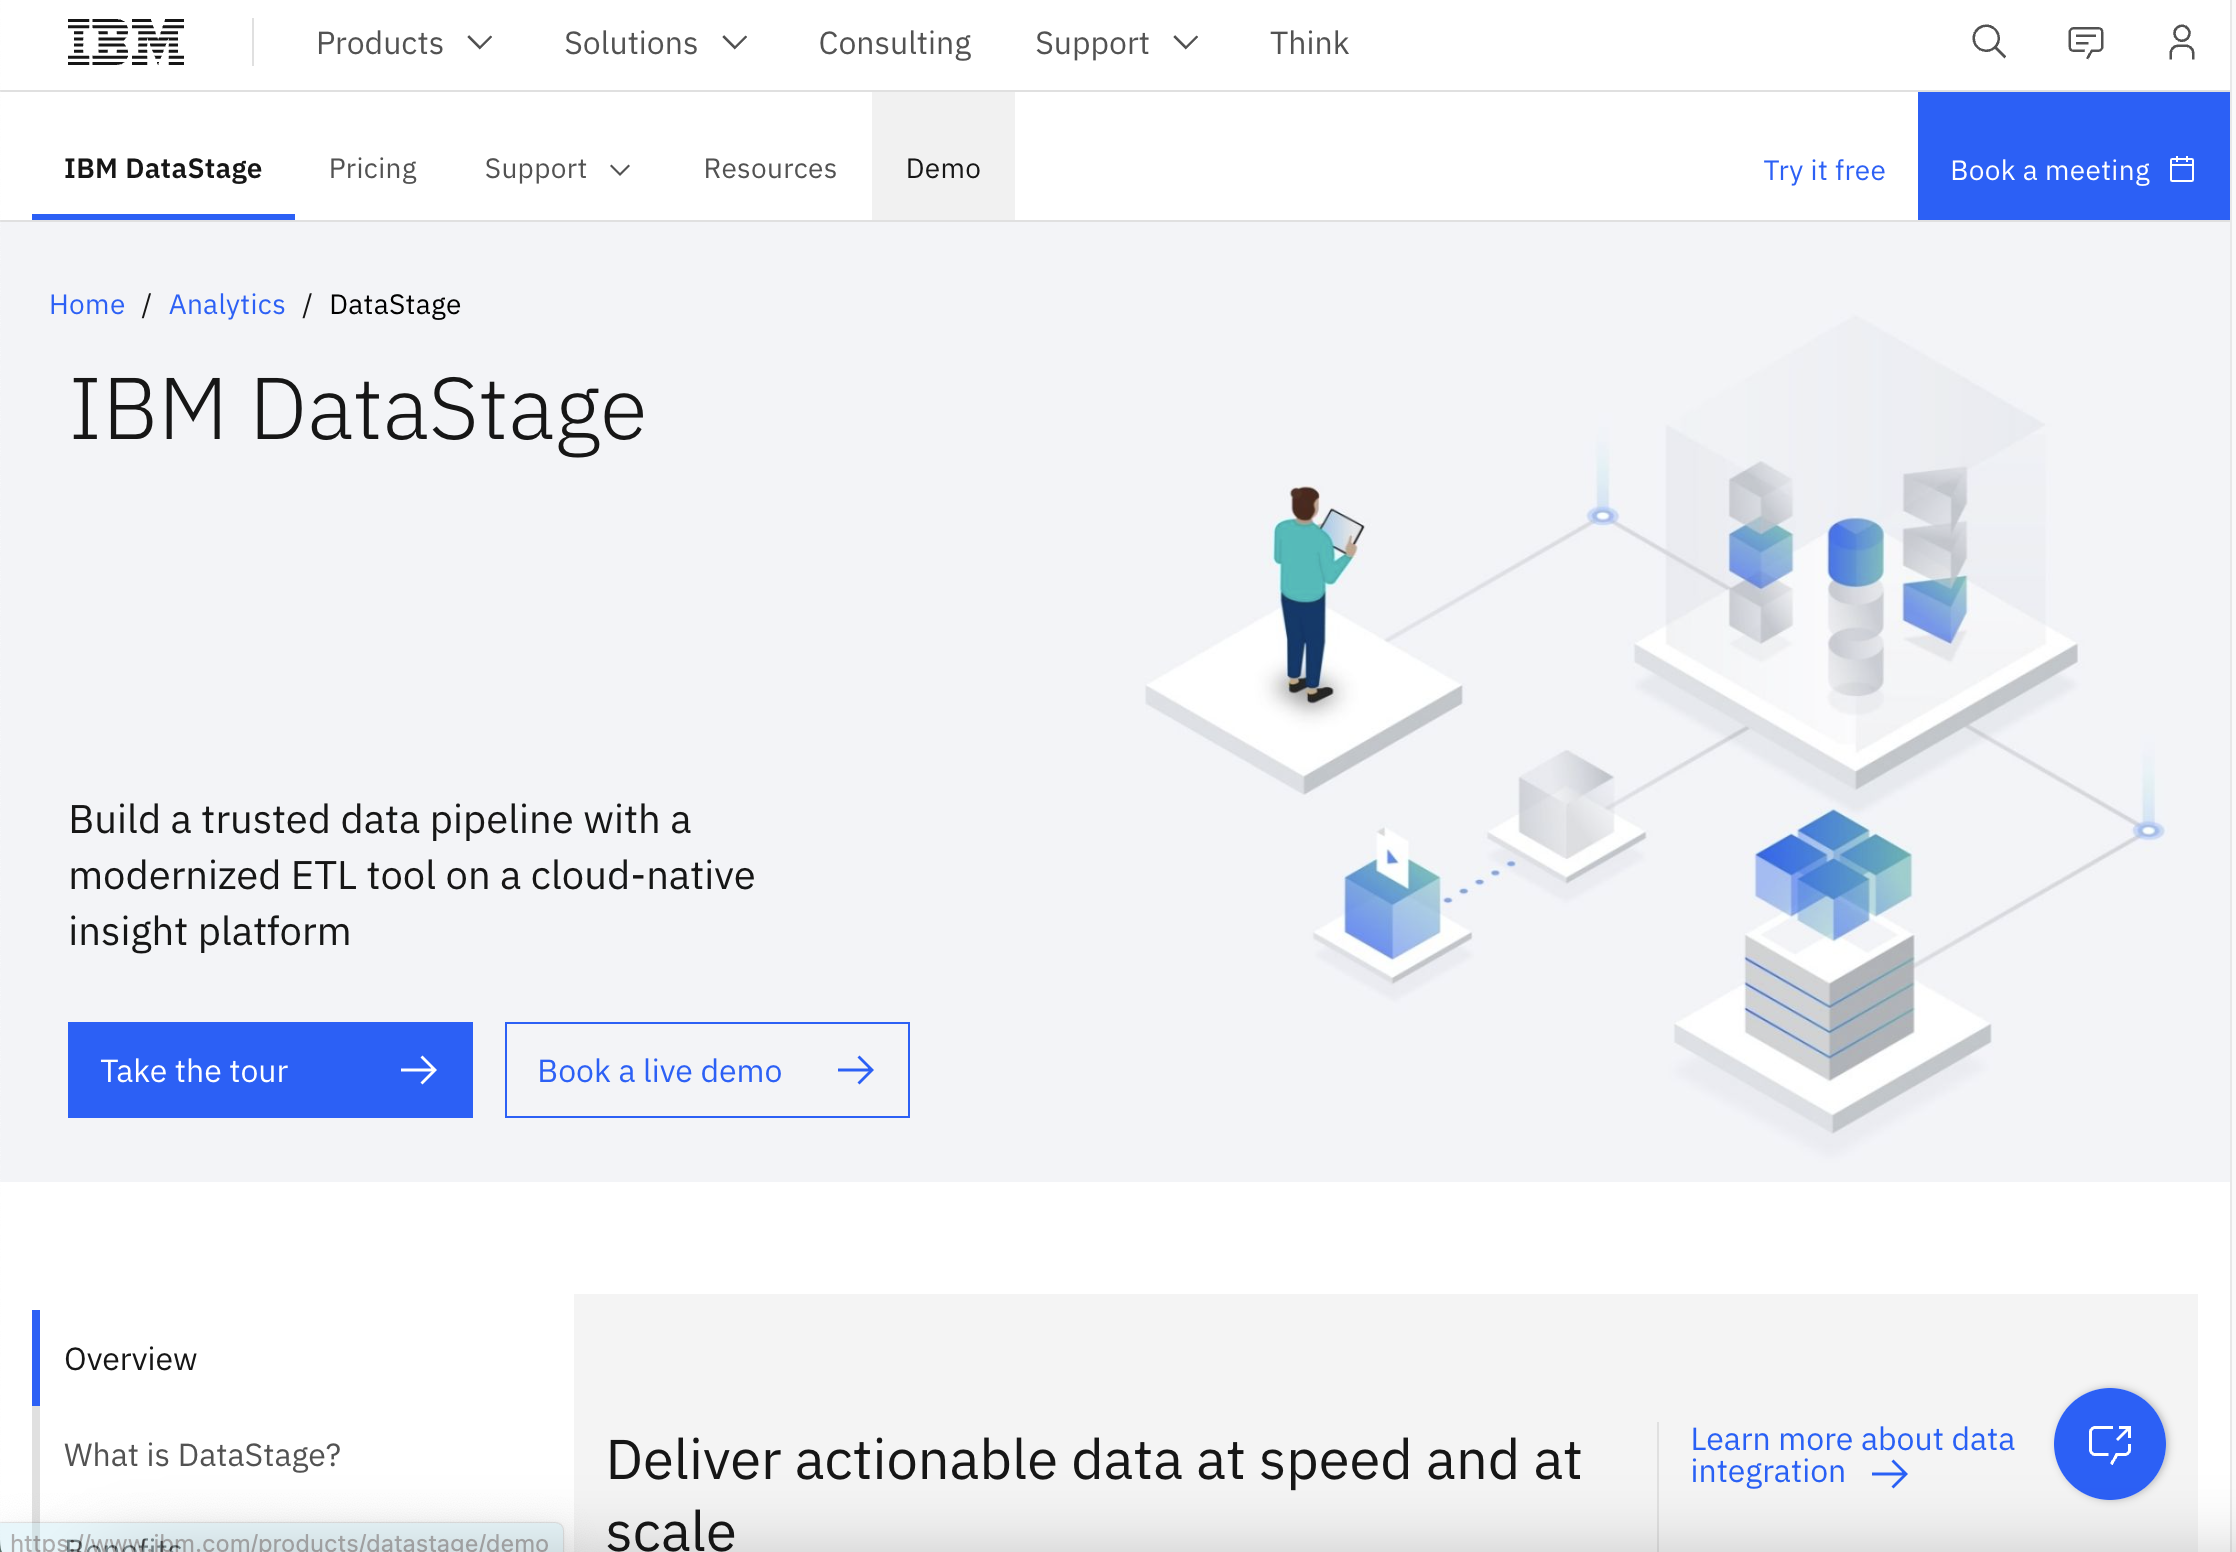2236x1552 pixels.
Task: Open the chat icon in header
Action: tap(2085, 42)
